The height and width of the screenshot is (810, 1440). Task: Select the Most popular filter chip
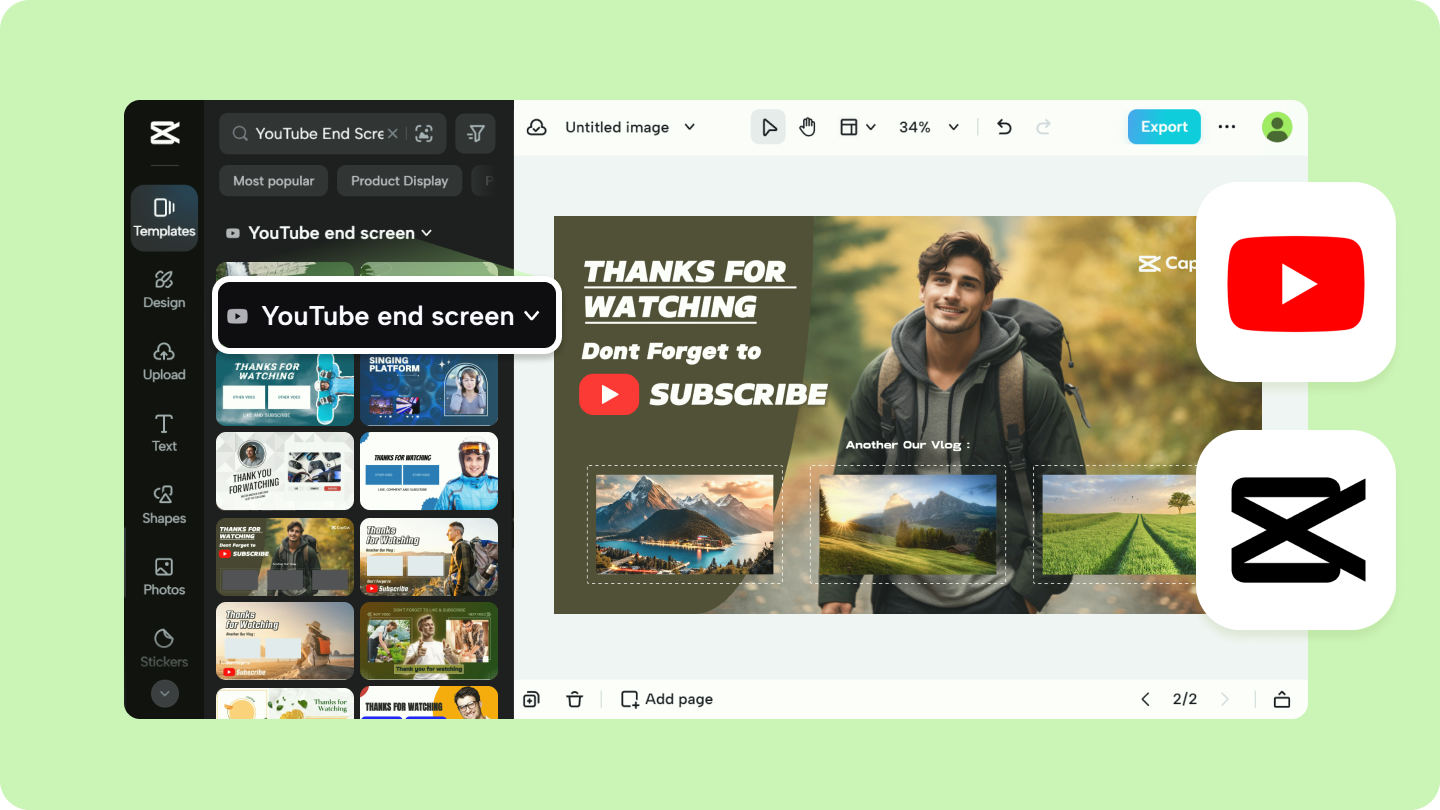[x=273, y=181]
